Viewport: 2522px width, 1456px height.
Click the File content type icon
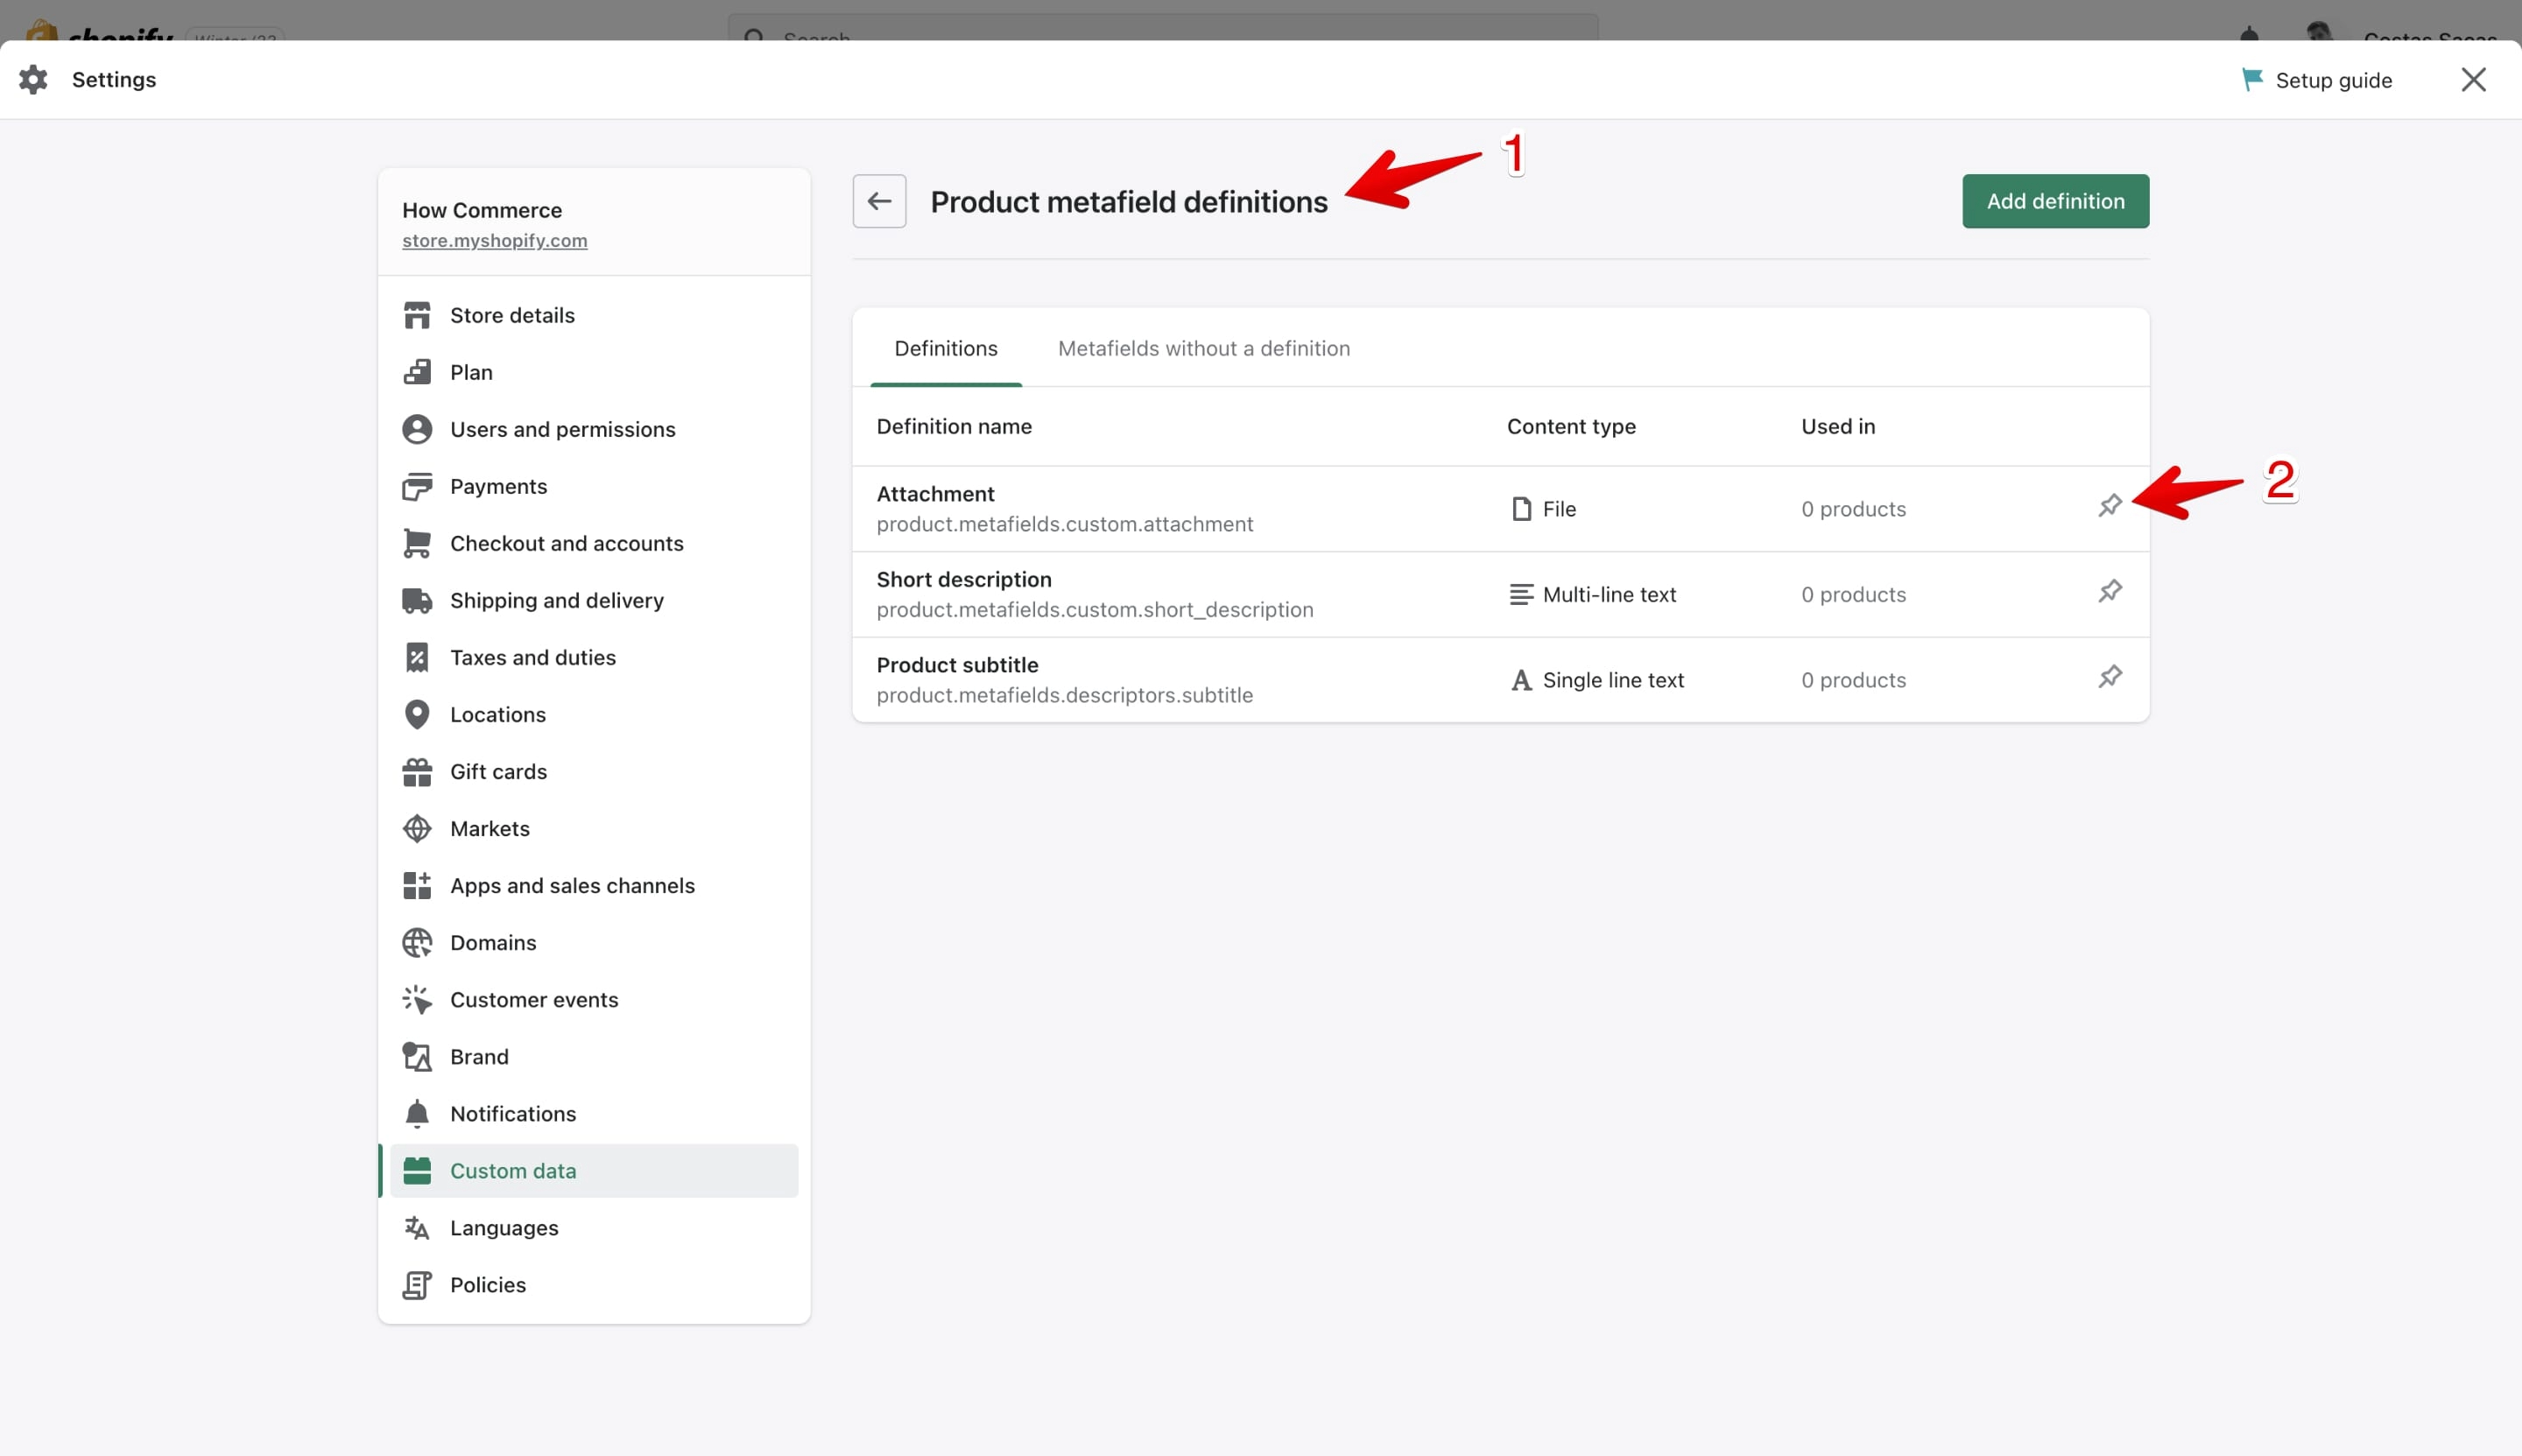[1521, 509]
